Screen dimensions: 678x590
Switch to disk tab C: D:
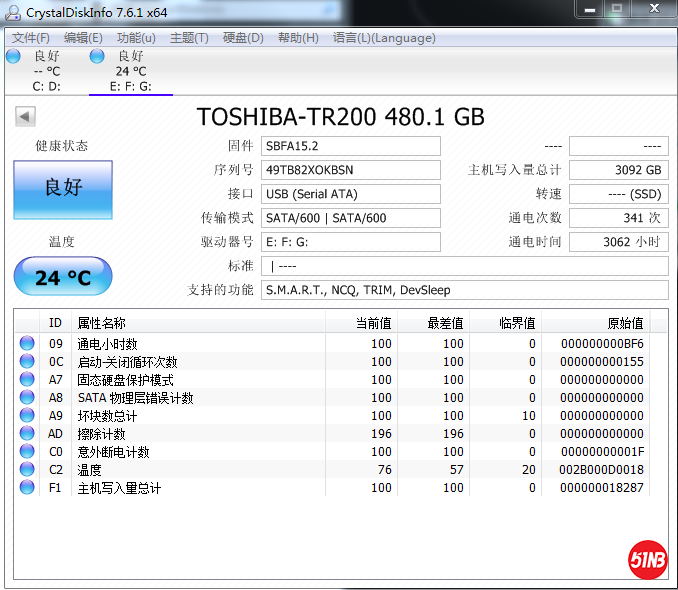pyautogui.click(x=46, y=71)
